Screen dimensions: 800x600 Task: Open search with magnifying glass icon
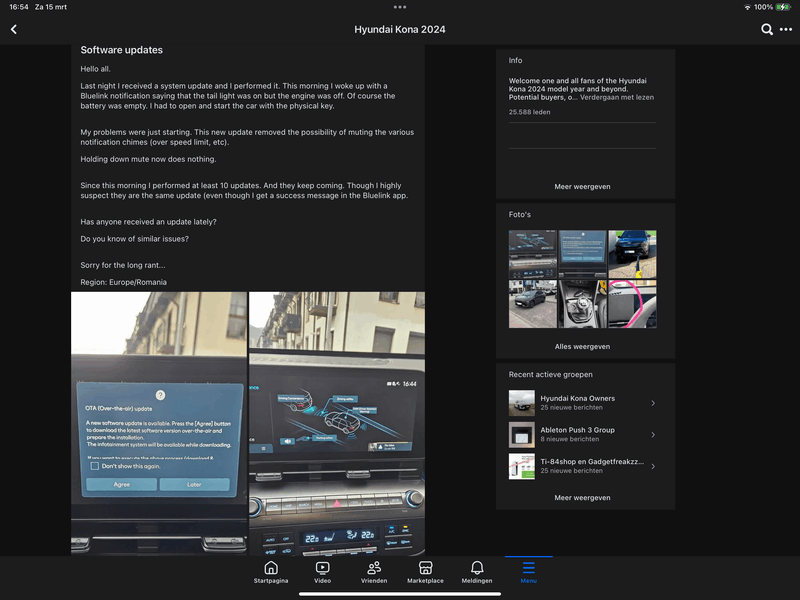pyautogui.click(x=767, y=30)
